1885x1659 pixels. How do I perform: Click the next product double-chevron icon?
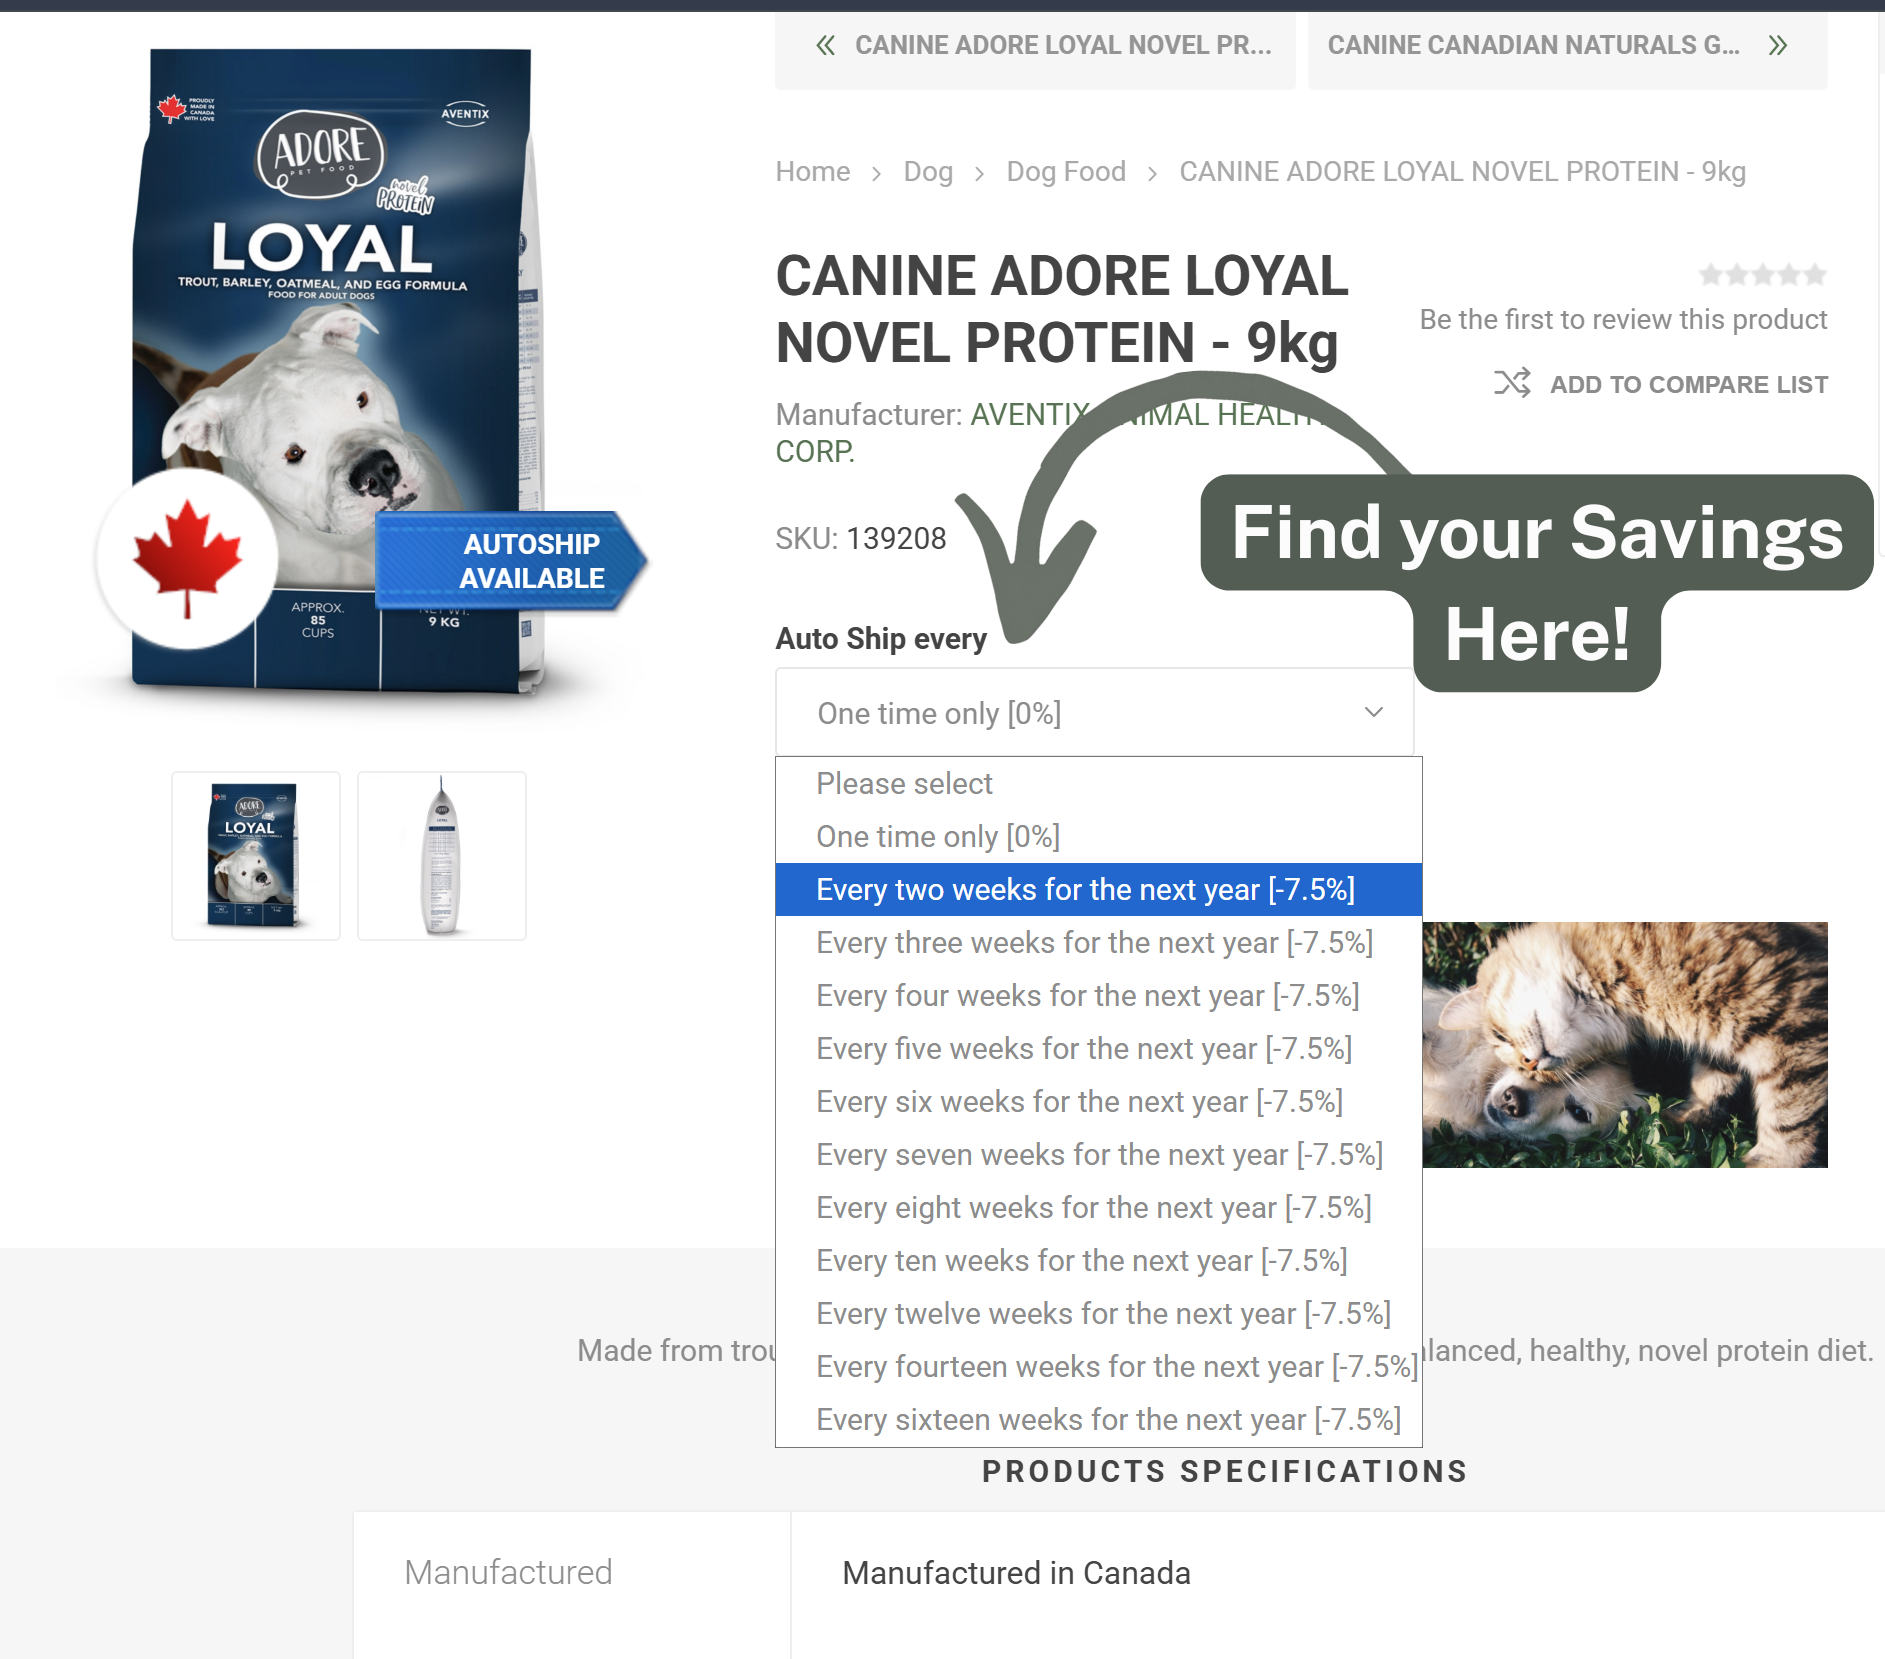coord(1777,45)
